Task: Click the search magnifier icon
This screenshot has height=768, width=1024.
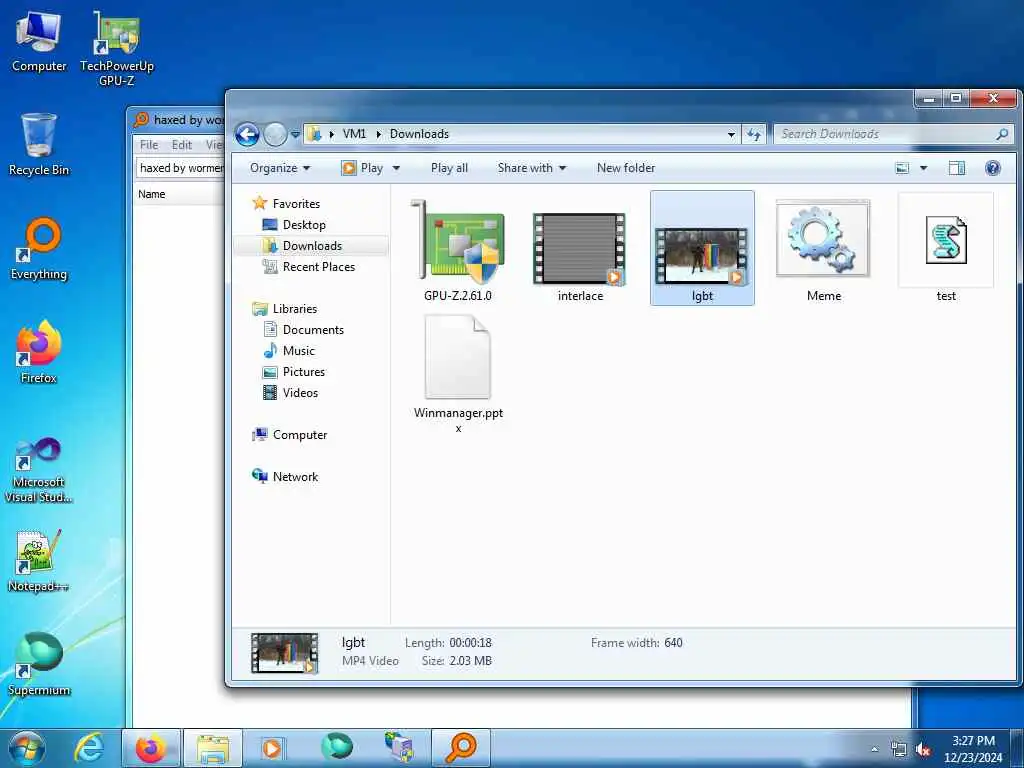Action: 1002,134
